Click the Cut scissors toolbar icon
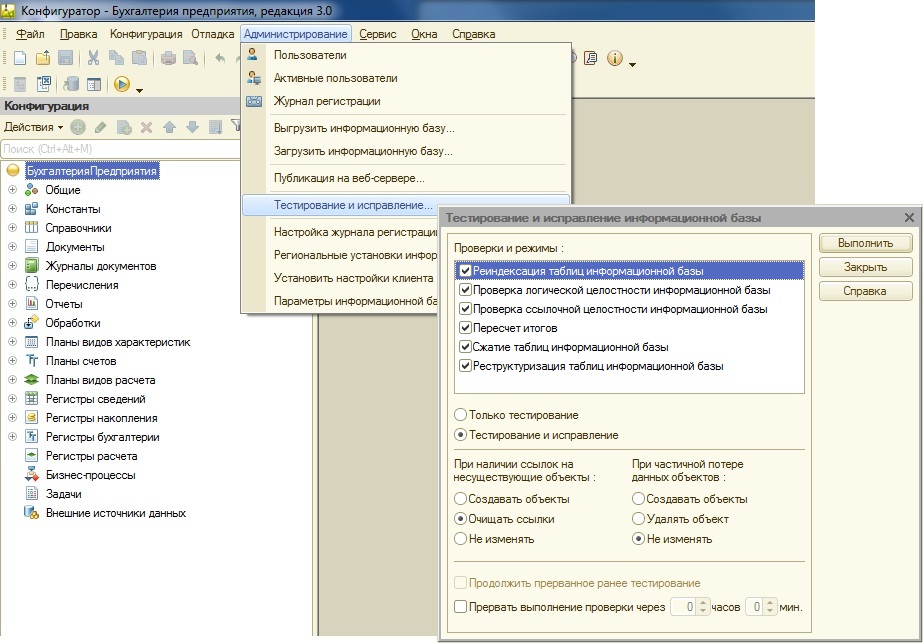The height and width of the screenshot is (643, 924). [x=93, y=58]
